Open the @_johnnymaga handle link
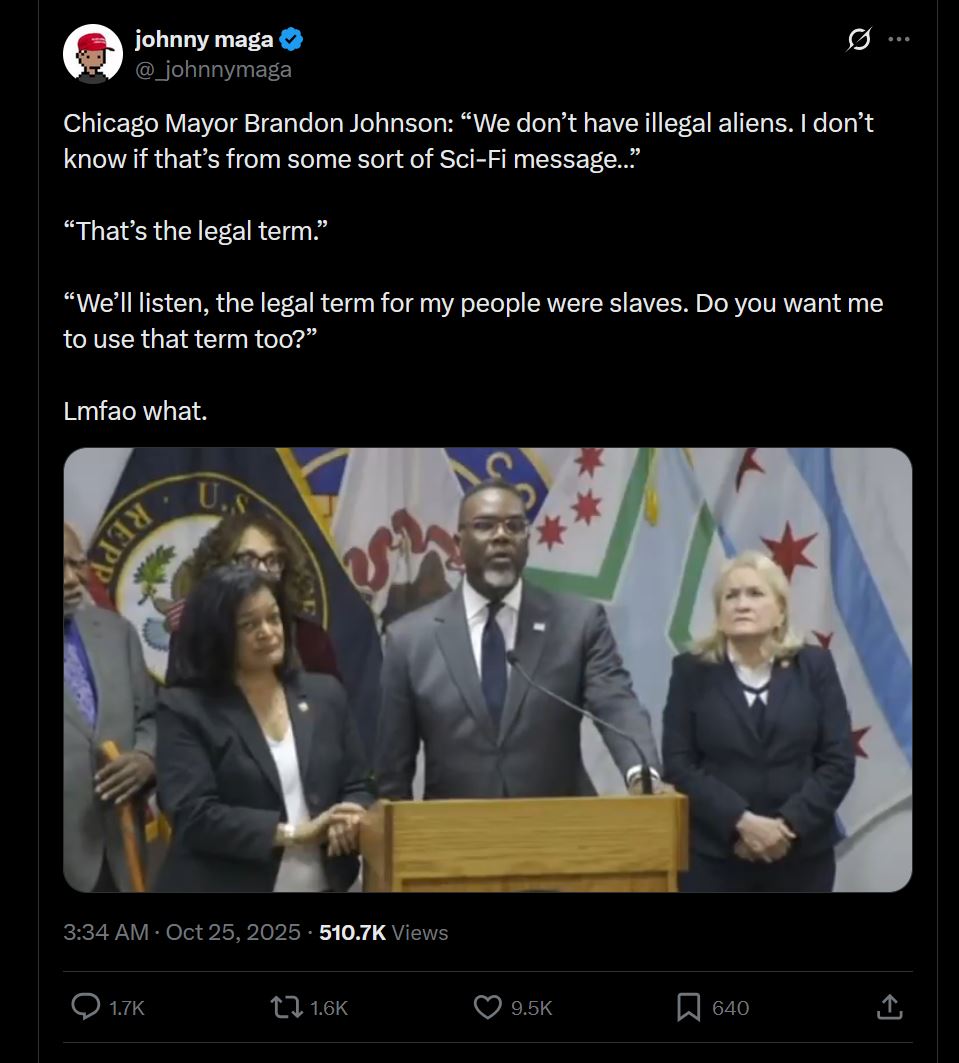Image resolution: width=959 pixels, height=1063 pixels. pos(213,69)
